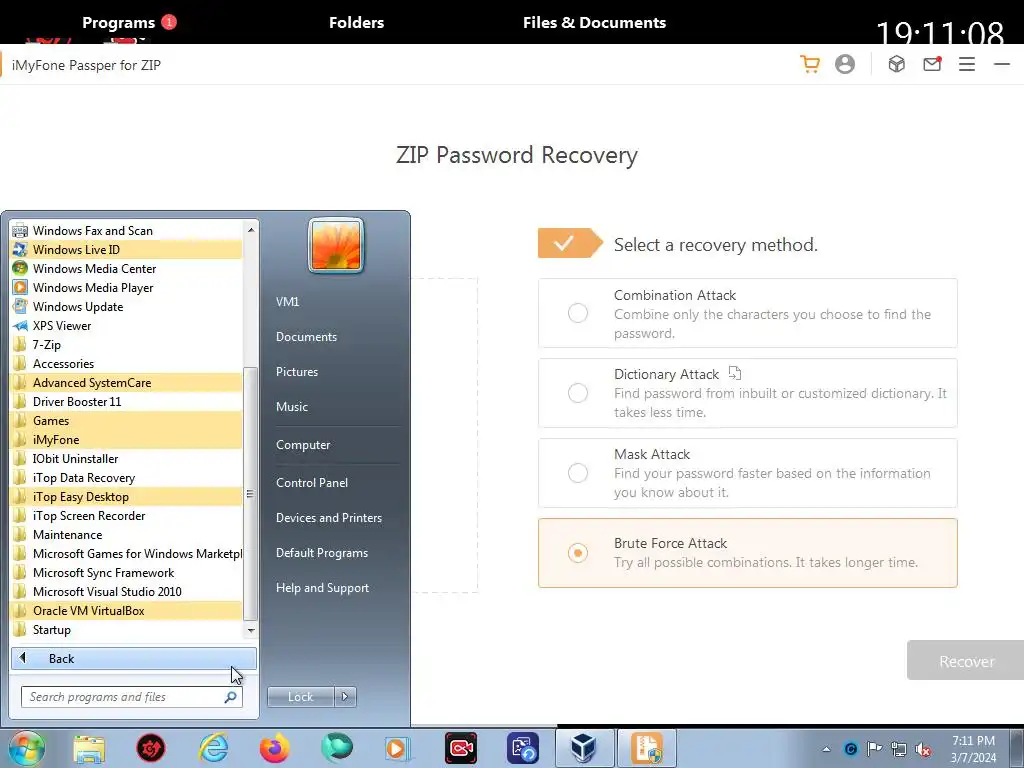Open the iTop Easy Desktop folder
The height and width of the screenshot is (768, 1024).
[127, 496]
